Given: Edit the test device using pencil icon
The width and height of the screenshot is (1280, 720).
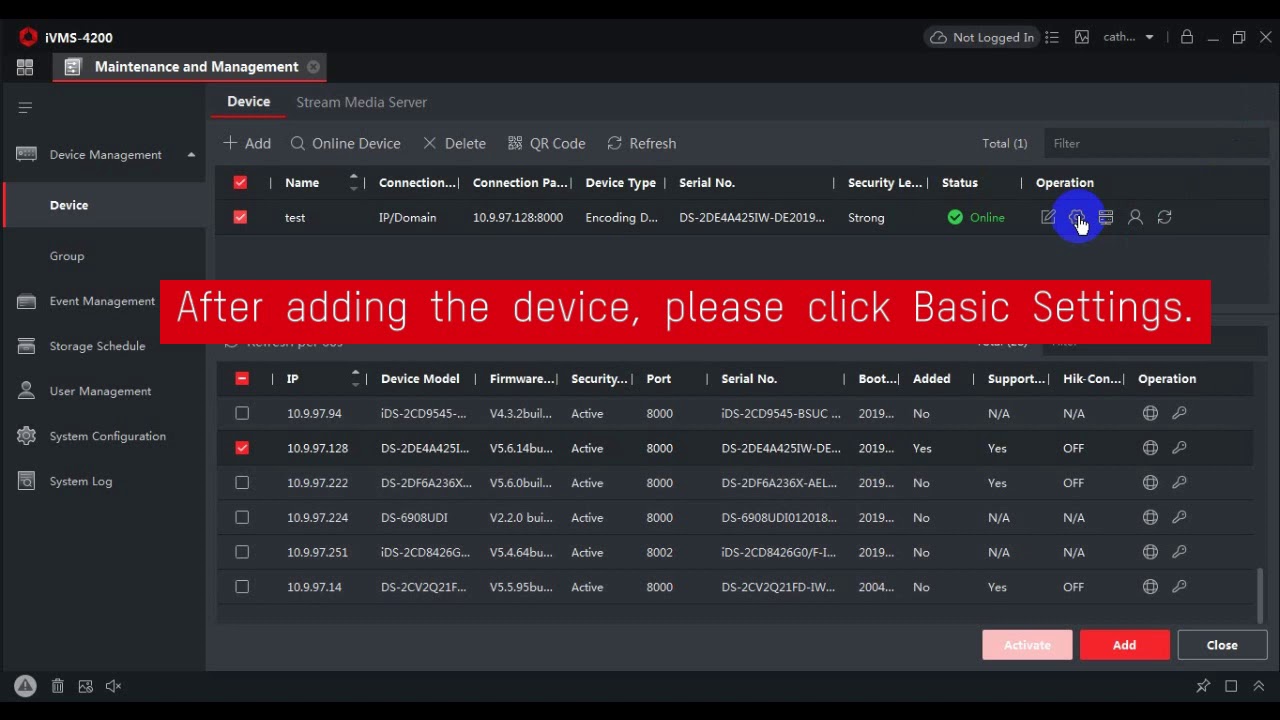Looking at the screenshot, I should tap(1048, 217).
